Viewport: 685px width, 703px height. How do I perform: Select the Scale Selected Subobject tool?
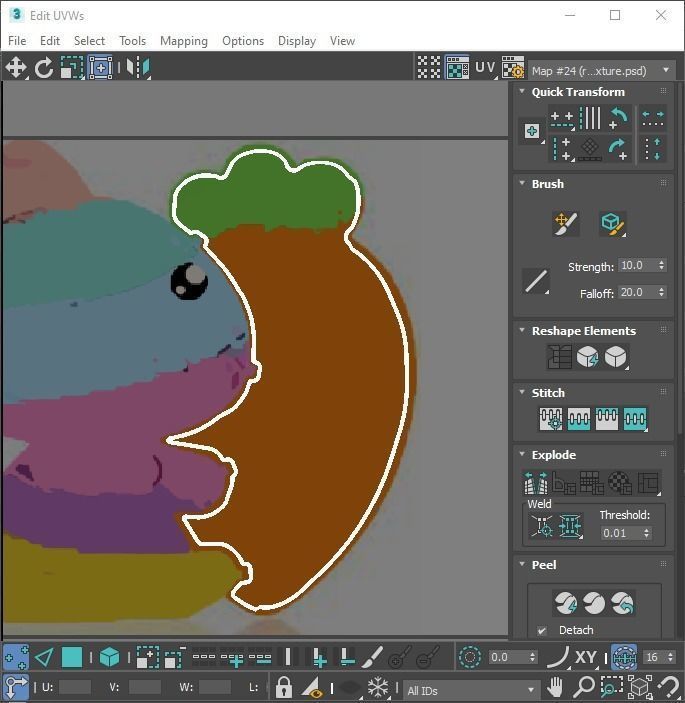[x=72, y=68]
